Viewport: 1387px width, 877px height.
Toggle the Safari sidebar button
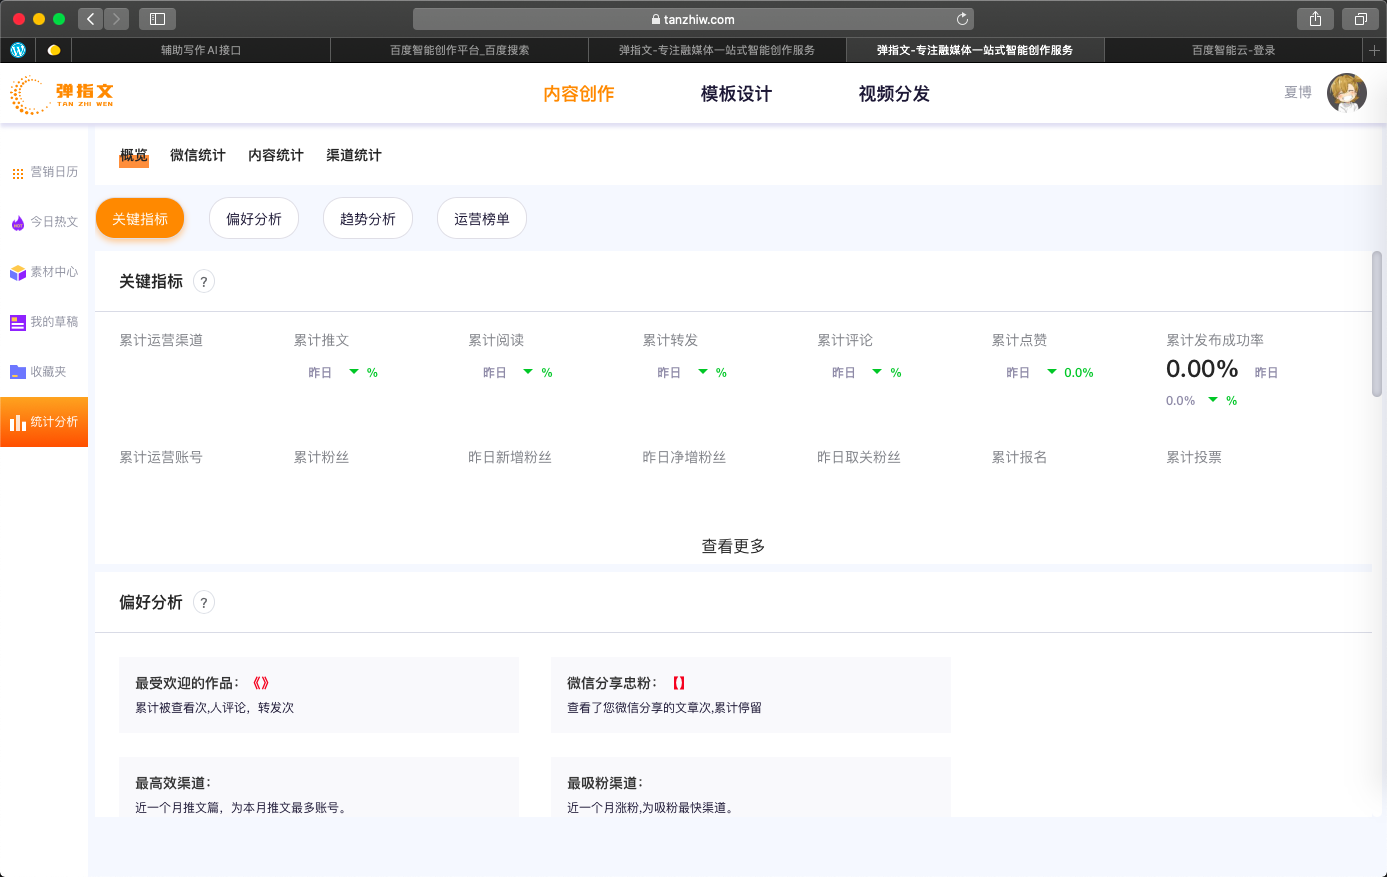(x=157, y=19)
